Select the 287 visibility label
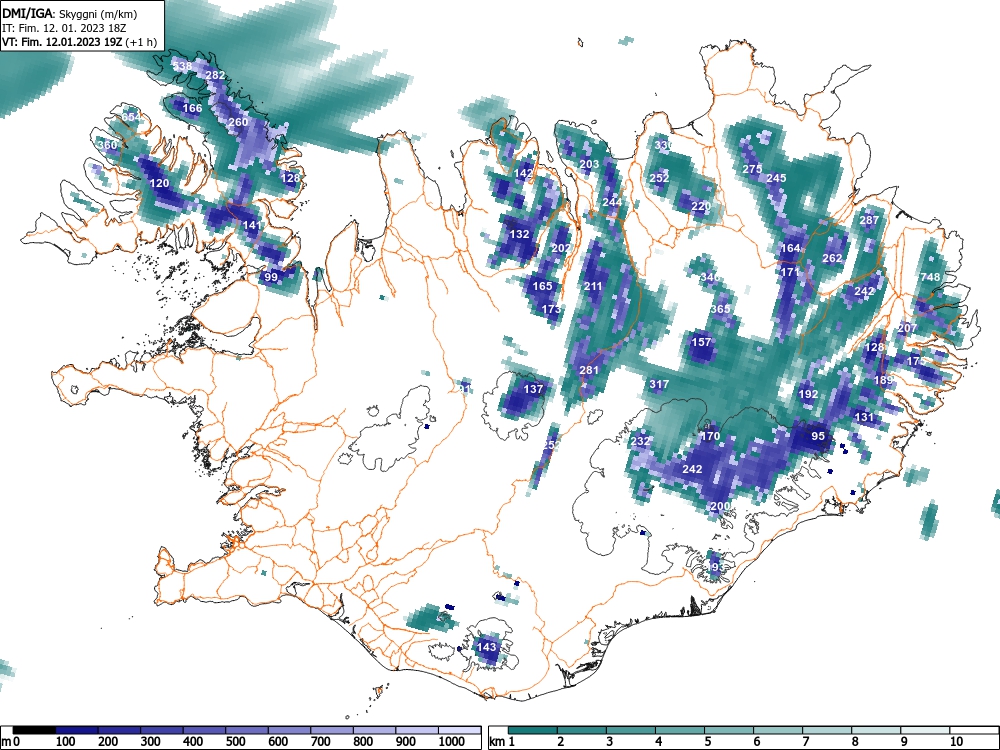Viewport: 1000px width, 750px height. click(869, 220)
